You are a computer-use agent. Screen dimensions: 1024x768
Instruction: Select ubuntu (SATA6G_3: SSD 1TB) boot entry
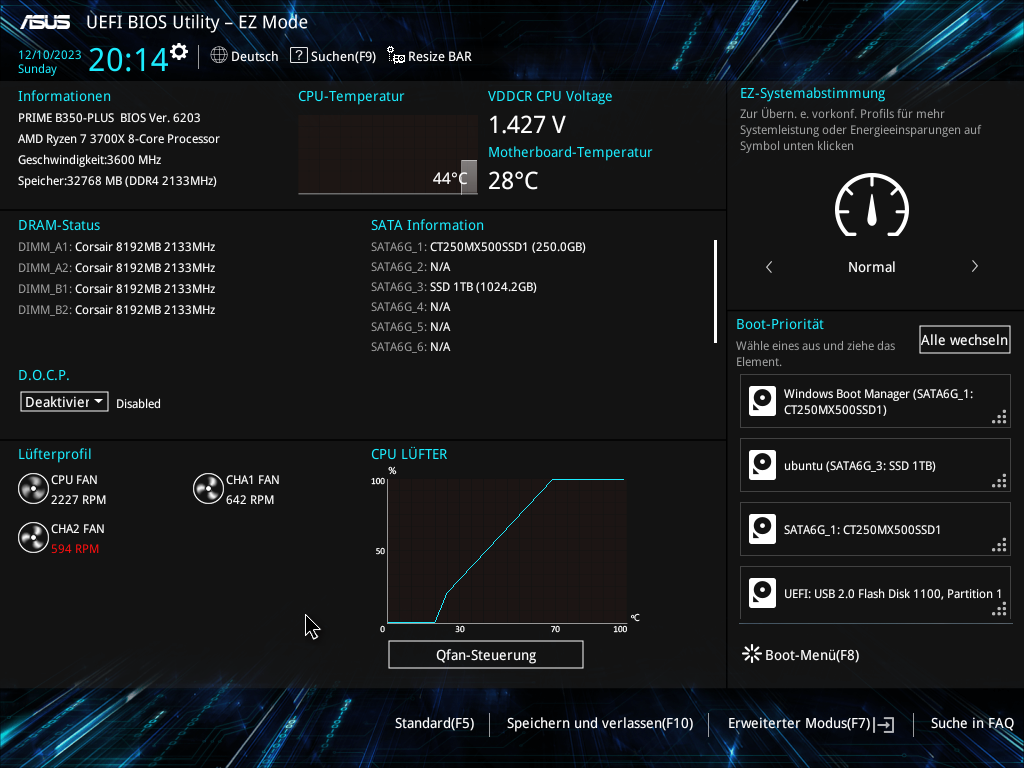(x=875, y=465)
